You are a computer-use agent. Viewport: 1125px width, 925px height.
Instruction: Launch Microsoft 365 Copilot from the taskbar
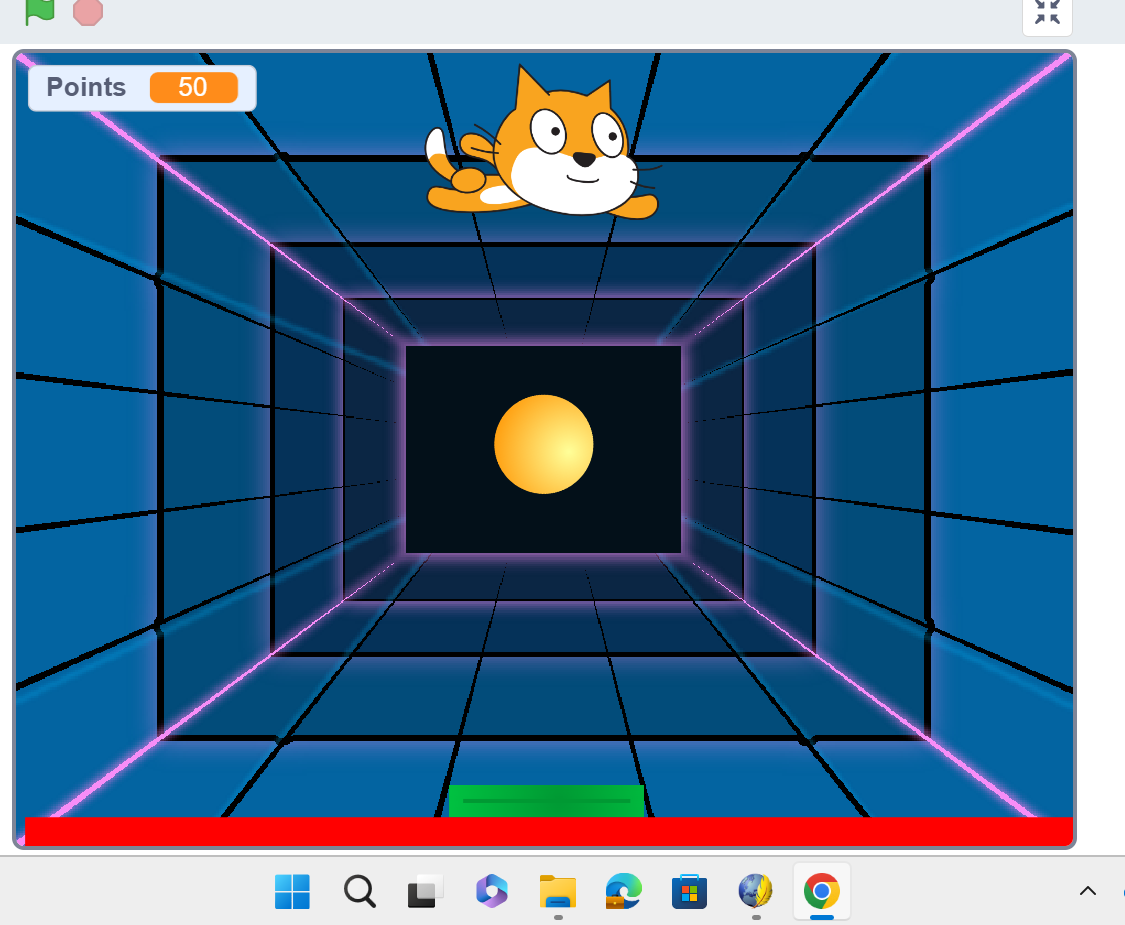pyautogui.click(x=491, y=891)
